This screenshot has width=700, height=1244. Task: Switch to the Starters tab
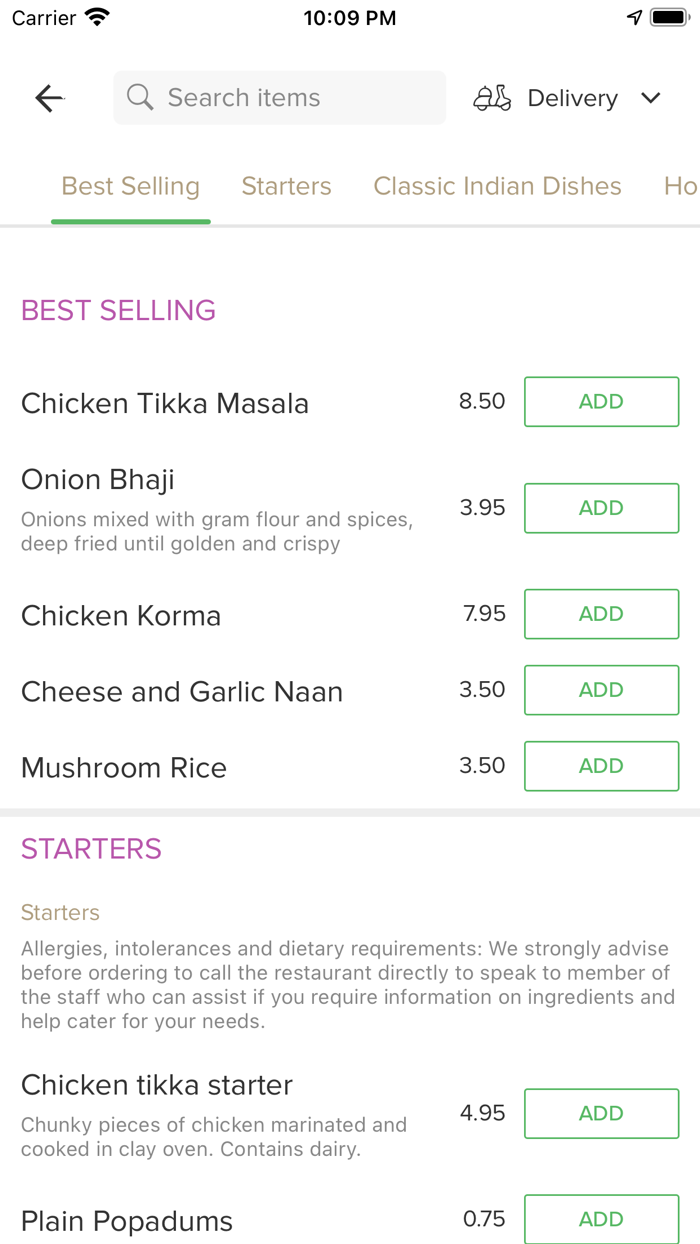tap(286, 186)
